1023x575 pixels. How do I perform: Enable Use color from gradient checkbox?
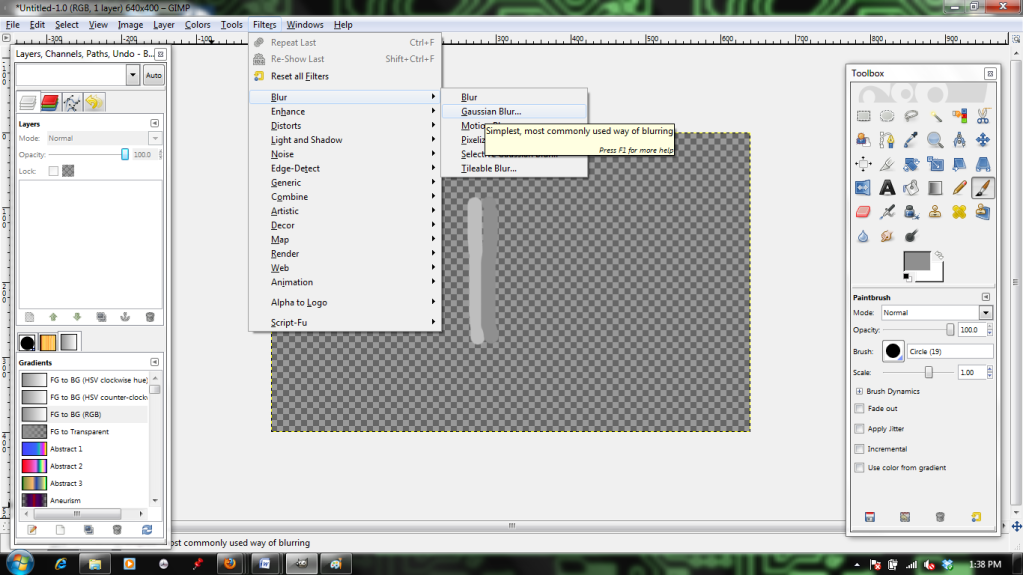coord(859,468)
